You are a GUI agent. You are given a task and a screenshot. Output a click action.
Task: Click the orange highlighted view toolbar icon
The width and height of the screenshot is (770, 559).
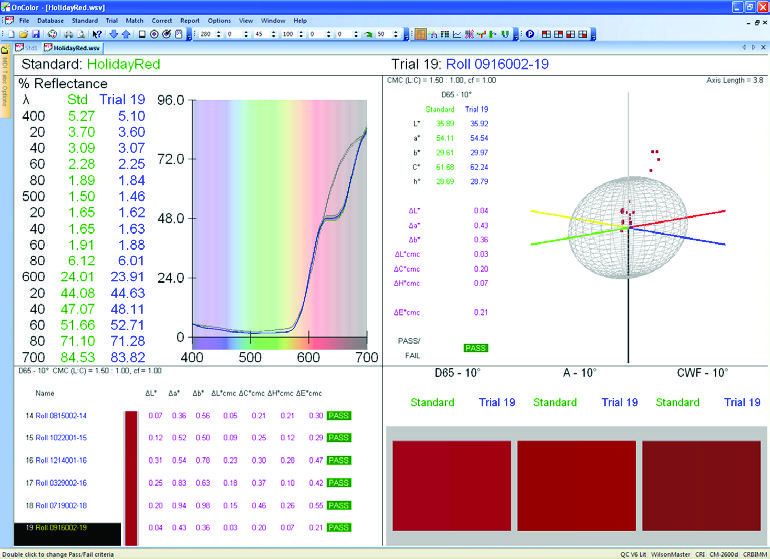[x=421, y=34]
